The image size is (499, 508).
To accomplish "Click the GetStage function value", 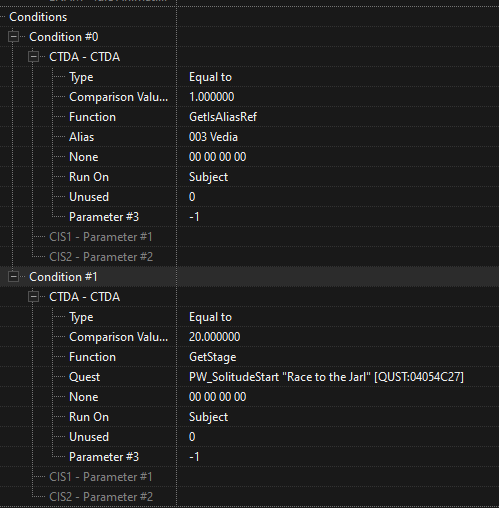I will click(212, 357).
